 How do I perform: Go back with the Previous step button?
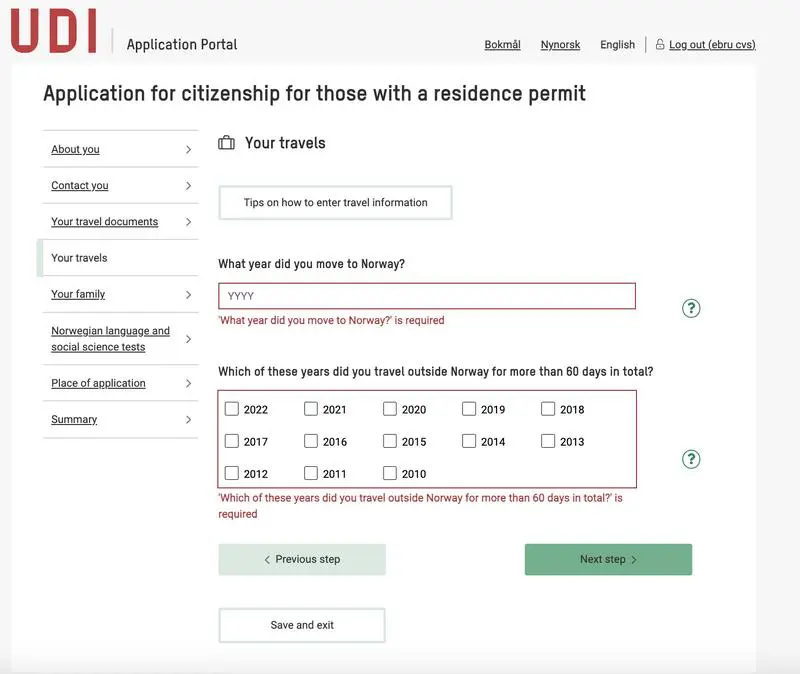[301, 560]
